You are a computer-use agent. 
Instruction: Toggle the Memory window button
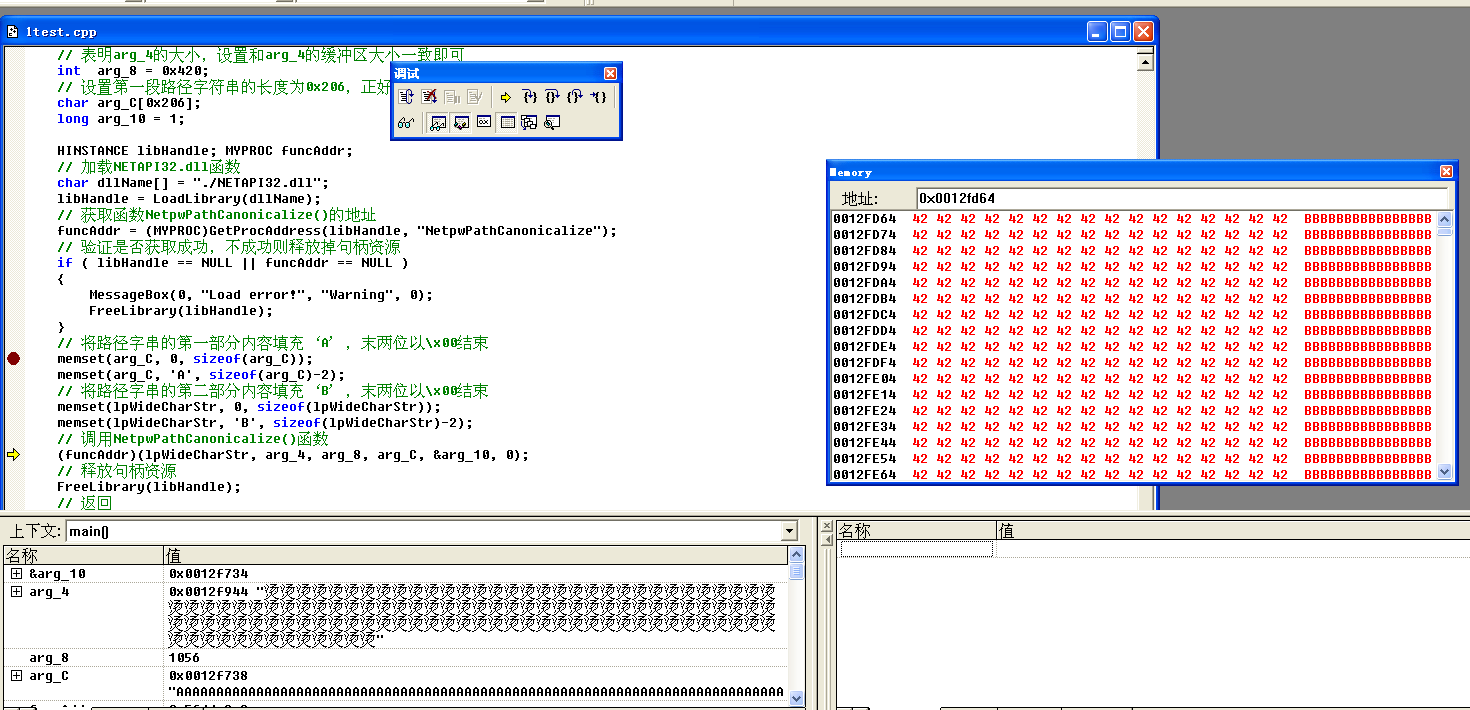coord(507,122)
